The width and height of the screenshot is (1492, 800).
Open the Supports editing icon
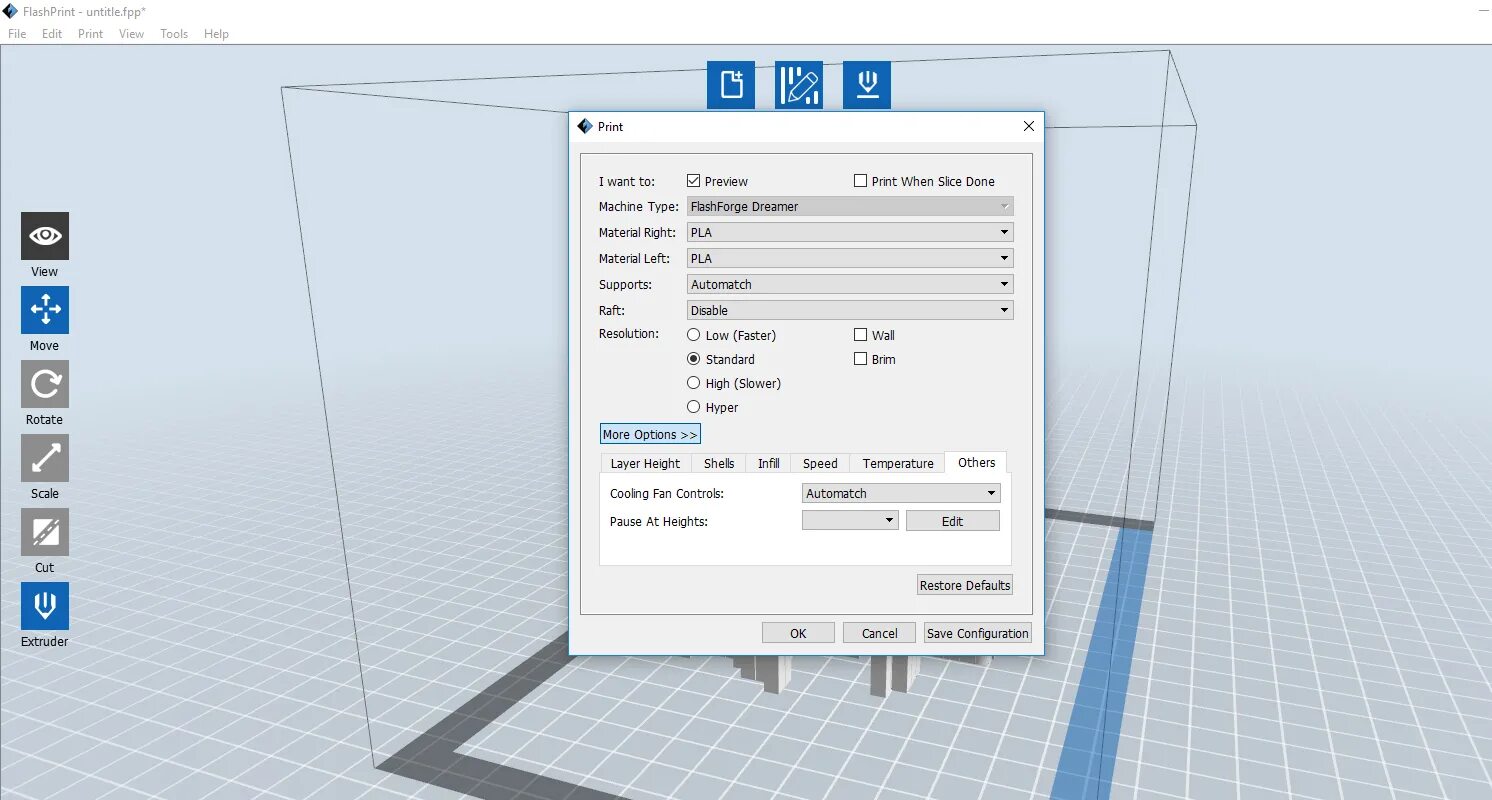pyautogui.click(x=799, y=85)
